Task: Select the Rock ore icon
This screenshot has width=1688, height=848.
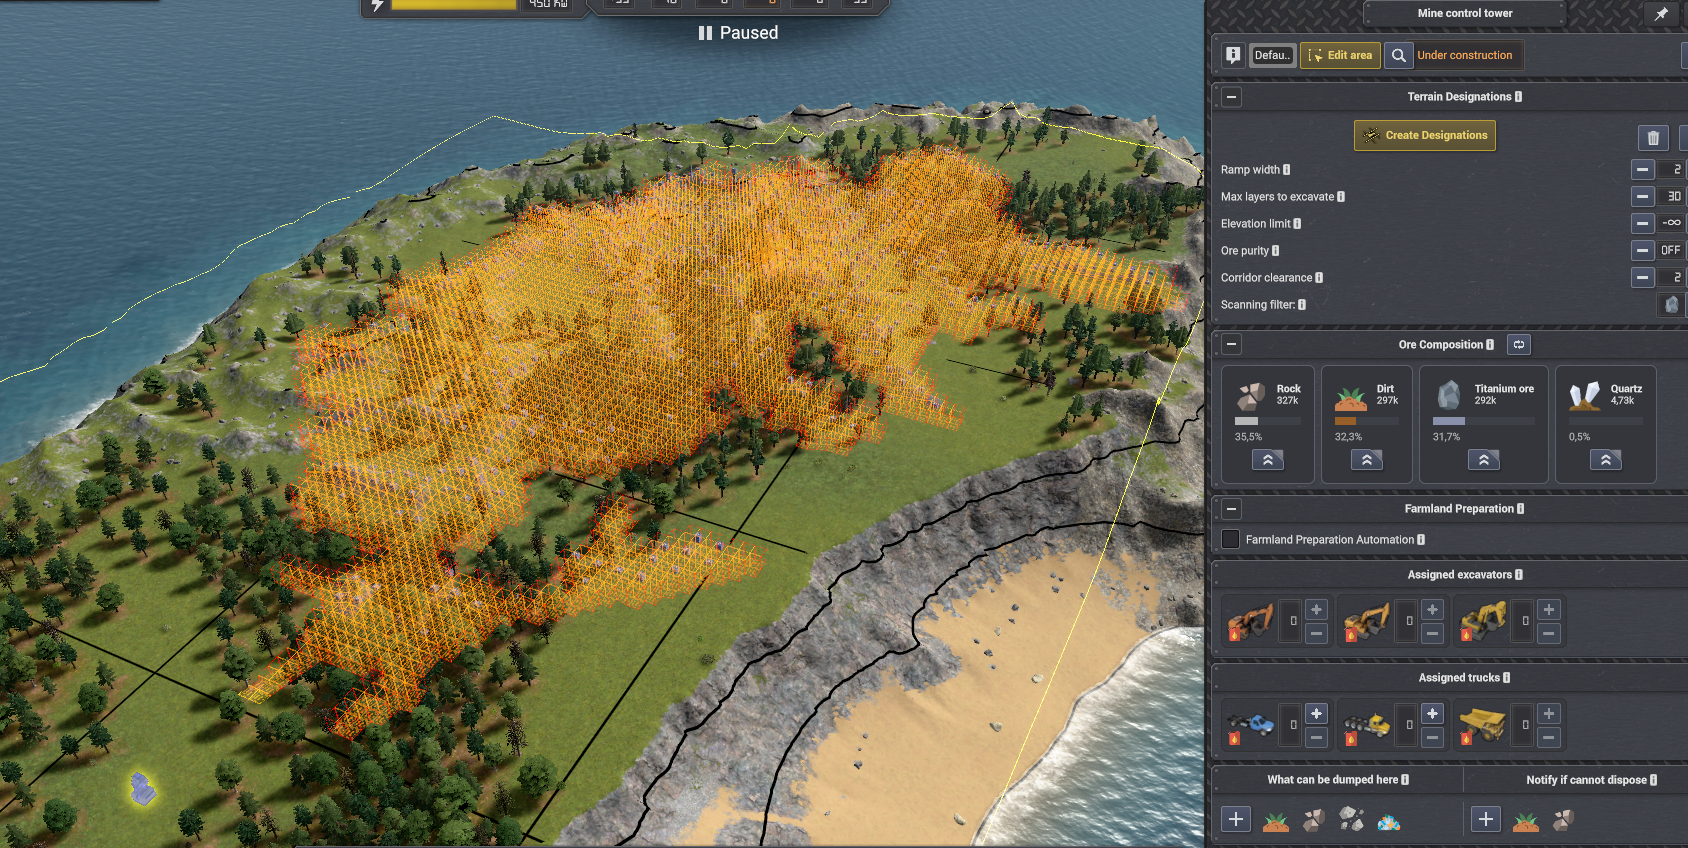Action: click(1251, 396)
